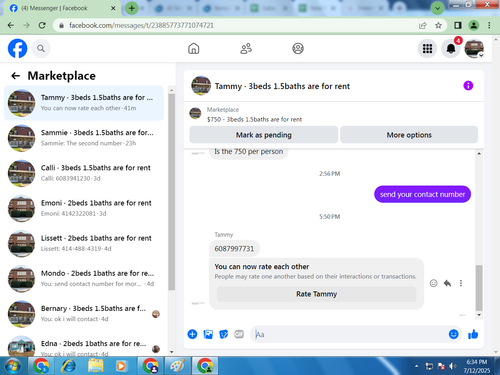Open the Chrome three-dot menu

pos(489,25)
